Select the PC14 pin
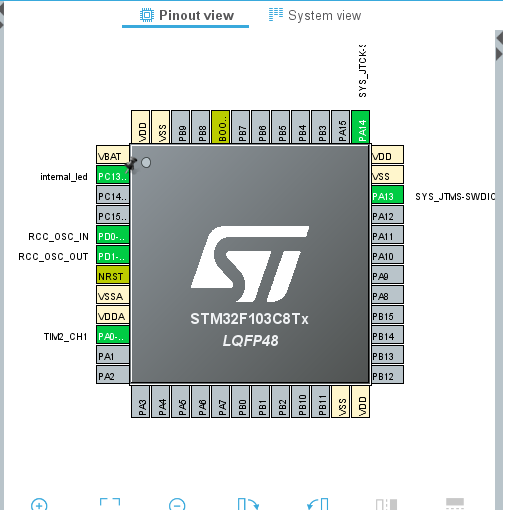The width and height of the screenshot is (508, 510). coord(113,195)
